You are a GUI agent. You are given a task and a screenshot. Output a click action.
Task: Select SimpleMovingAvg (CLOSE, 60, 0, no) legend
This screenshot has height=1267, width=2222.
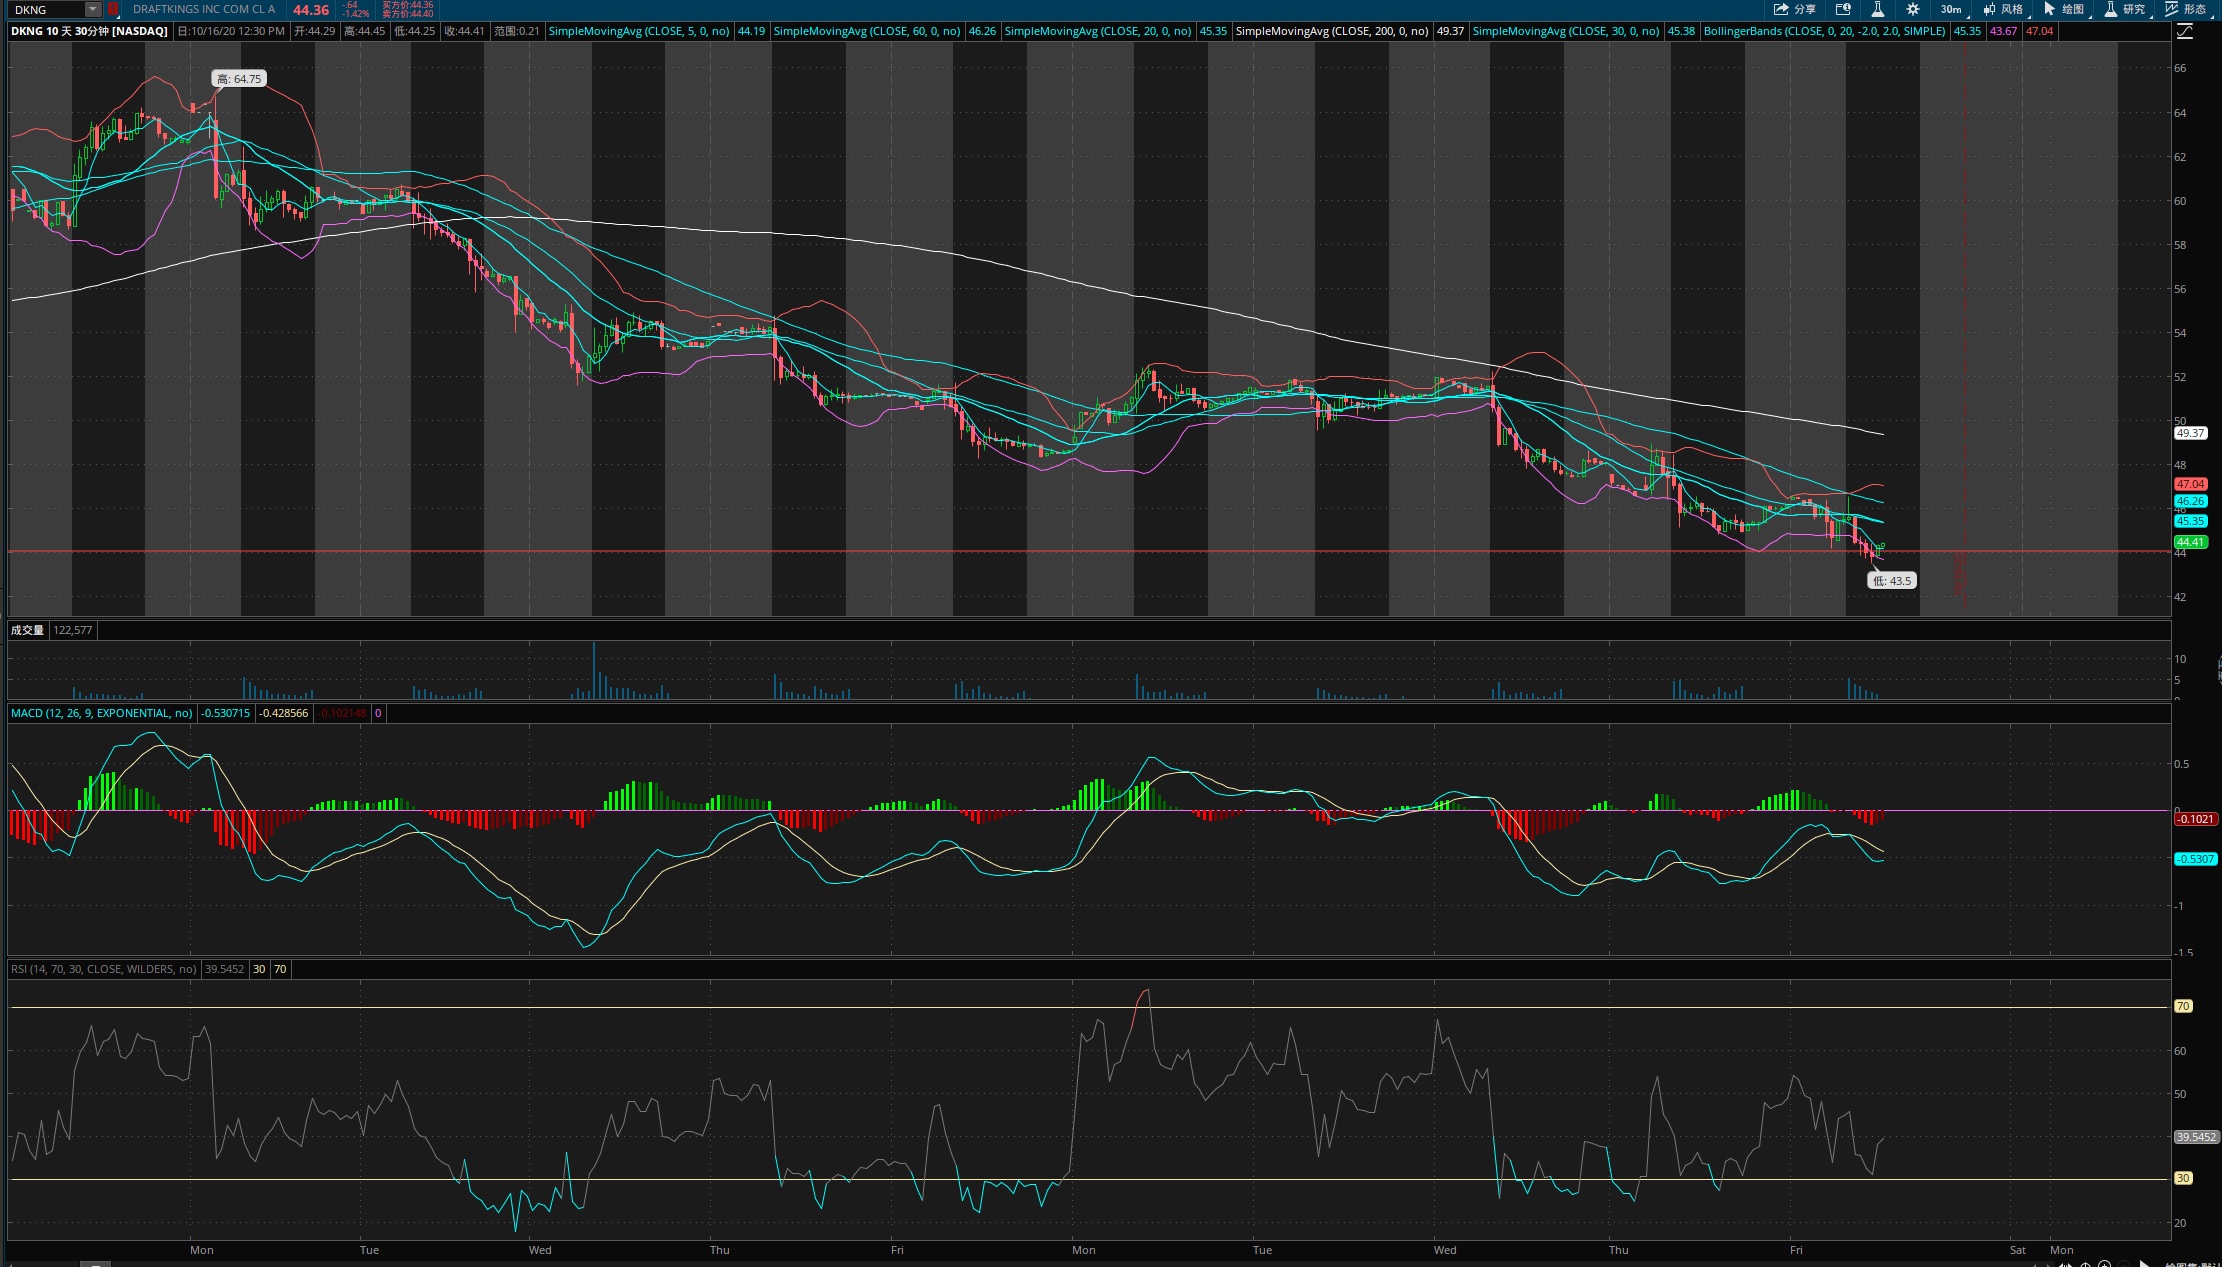tap(867, 31)
